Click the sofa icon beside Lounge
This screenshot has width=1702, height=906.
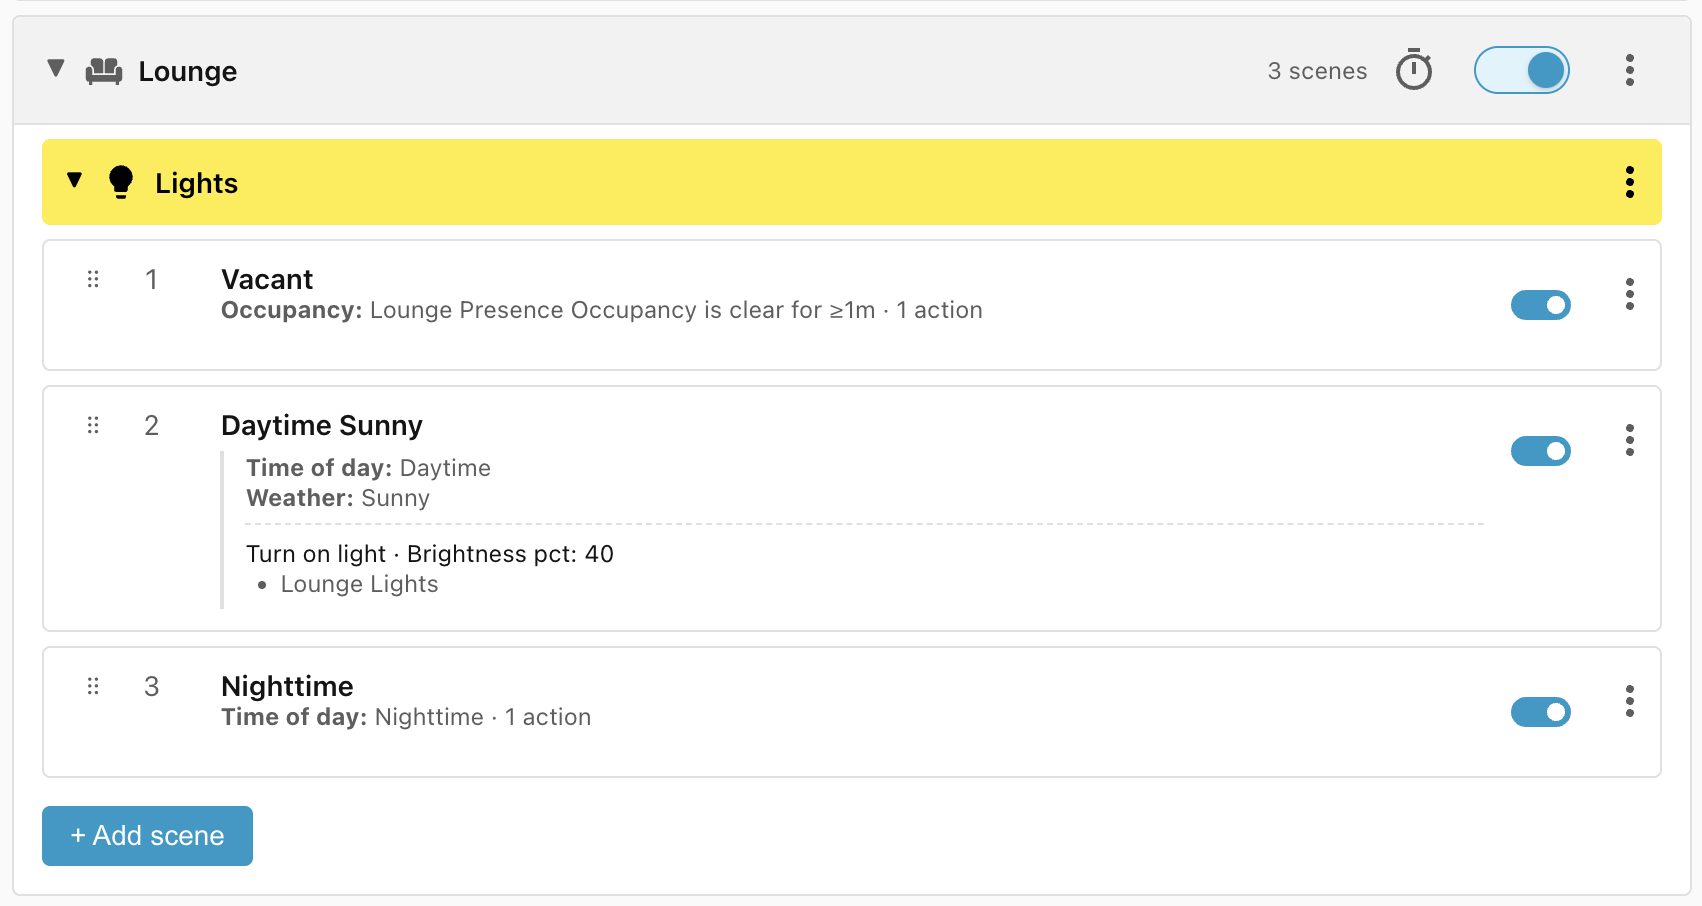point(104,71)
